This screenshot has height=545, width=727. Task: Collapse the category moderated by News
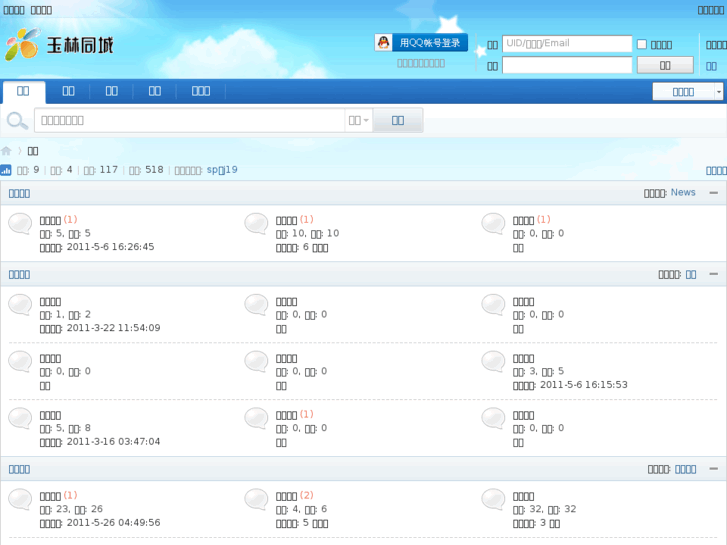(x=714, y=192)
